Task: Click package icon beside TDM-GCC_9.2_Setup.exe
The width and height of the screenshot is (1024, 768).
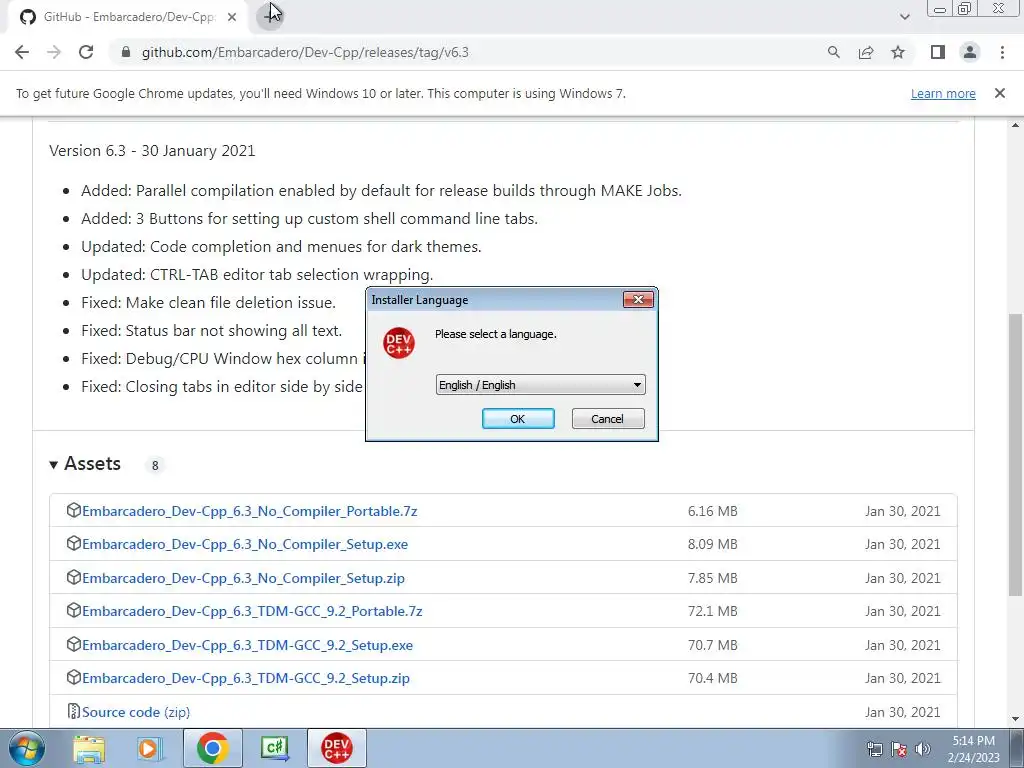Action: [x=74, y=644]
